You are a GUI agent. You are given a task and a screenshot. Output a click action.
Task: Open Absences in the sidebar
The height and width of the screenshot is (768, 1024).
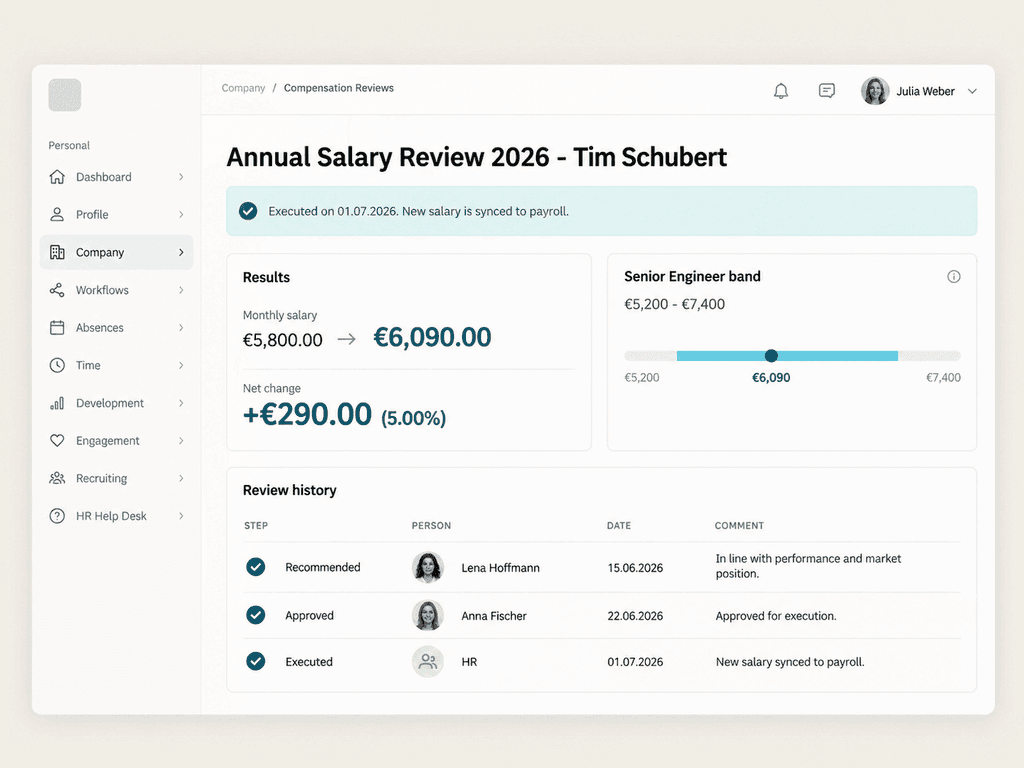pyautogui.click(x=116, y=328)
